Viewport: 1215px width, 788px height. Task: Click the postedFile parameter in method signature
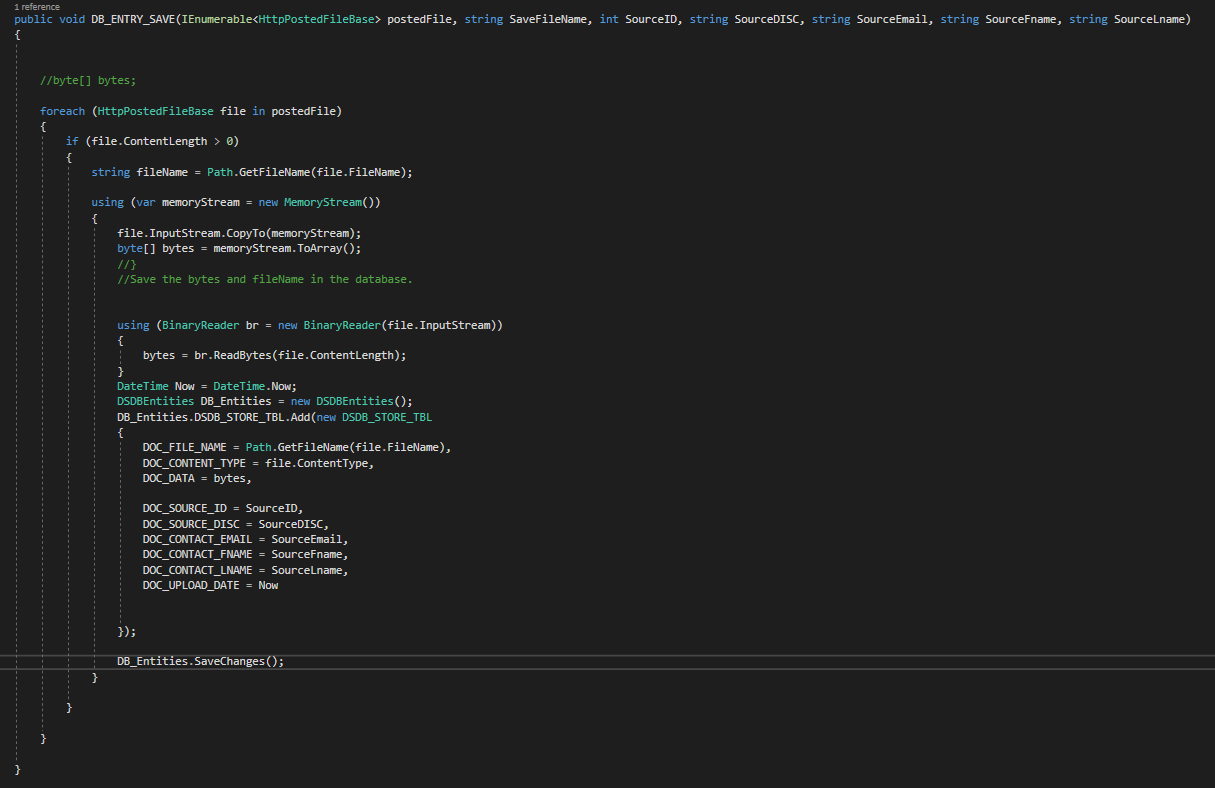(x=418, y=19)
